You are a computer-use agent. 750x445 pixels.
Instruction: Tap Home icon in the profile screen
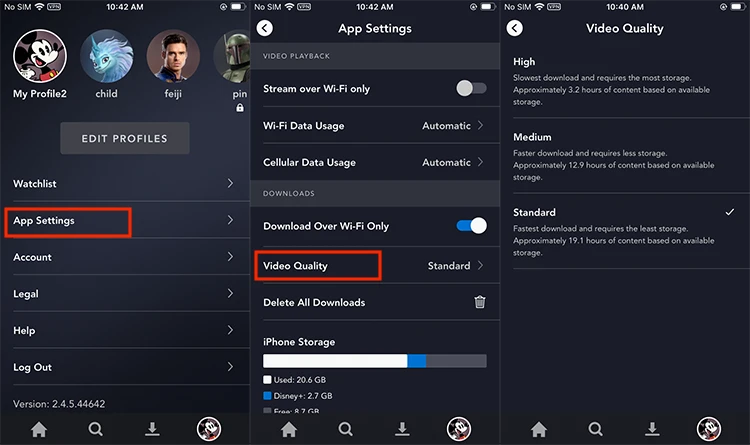[39, 429]
